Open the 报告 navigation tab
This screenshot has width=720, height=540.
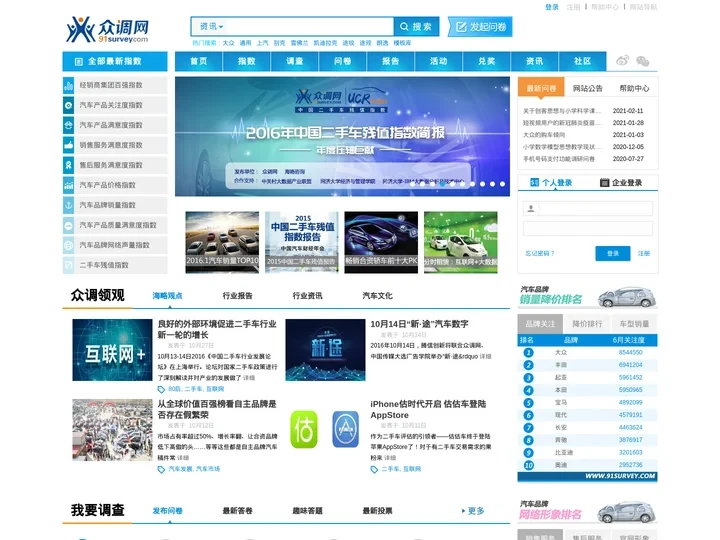[x=391, y=62]
